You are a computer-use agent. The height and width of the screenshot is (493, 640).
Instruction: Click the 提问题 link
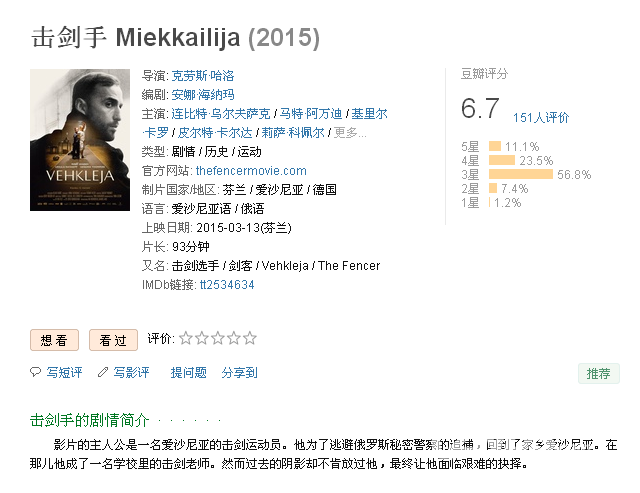[x=189, y=373]
